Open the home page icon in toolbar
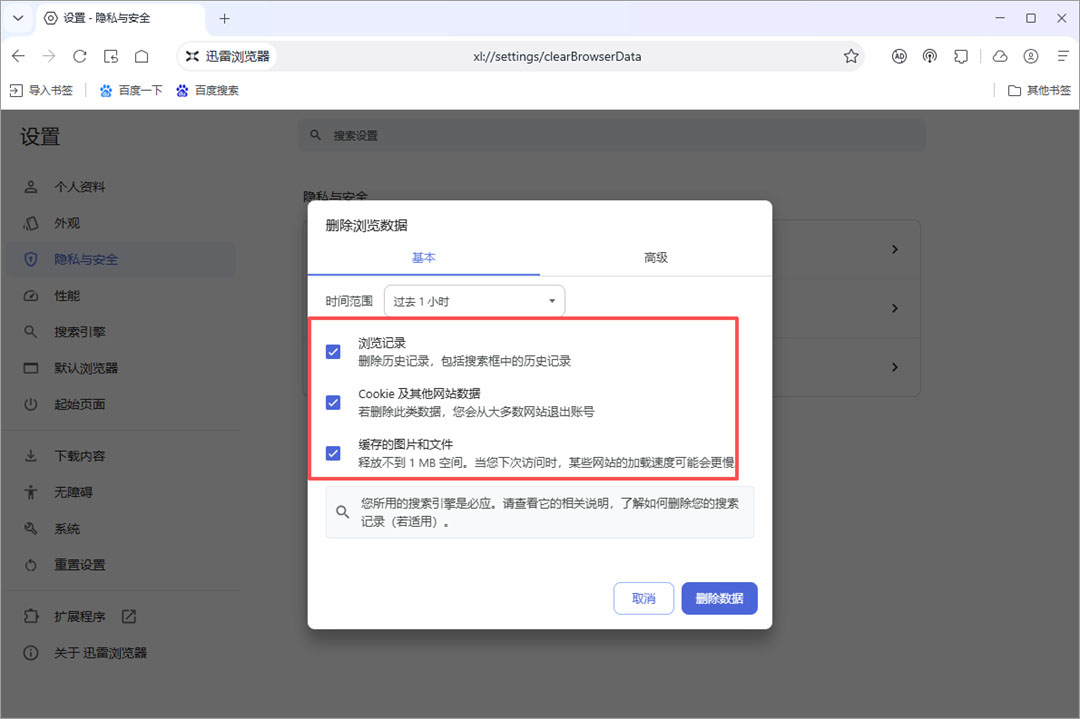 click(x=141, y=56)
